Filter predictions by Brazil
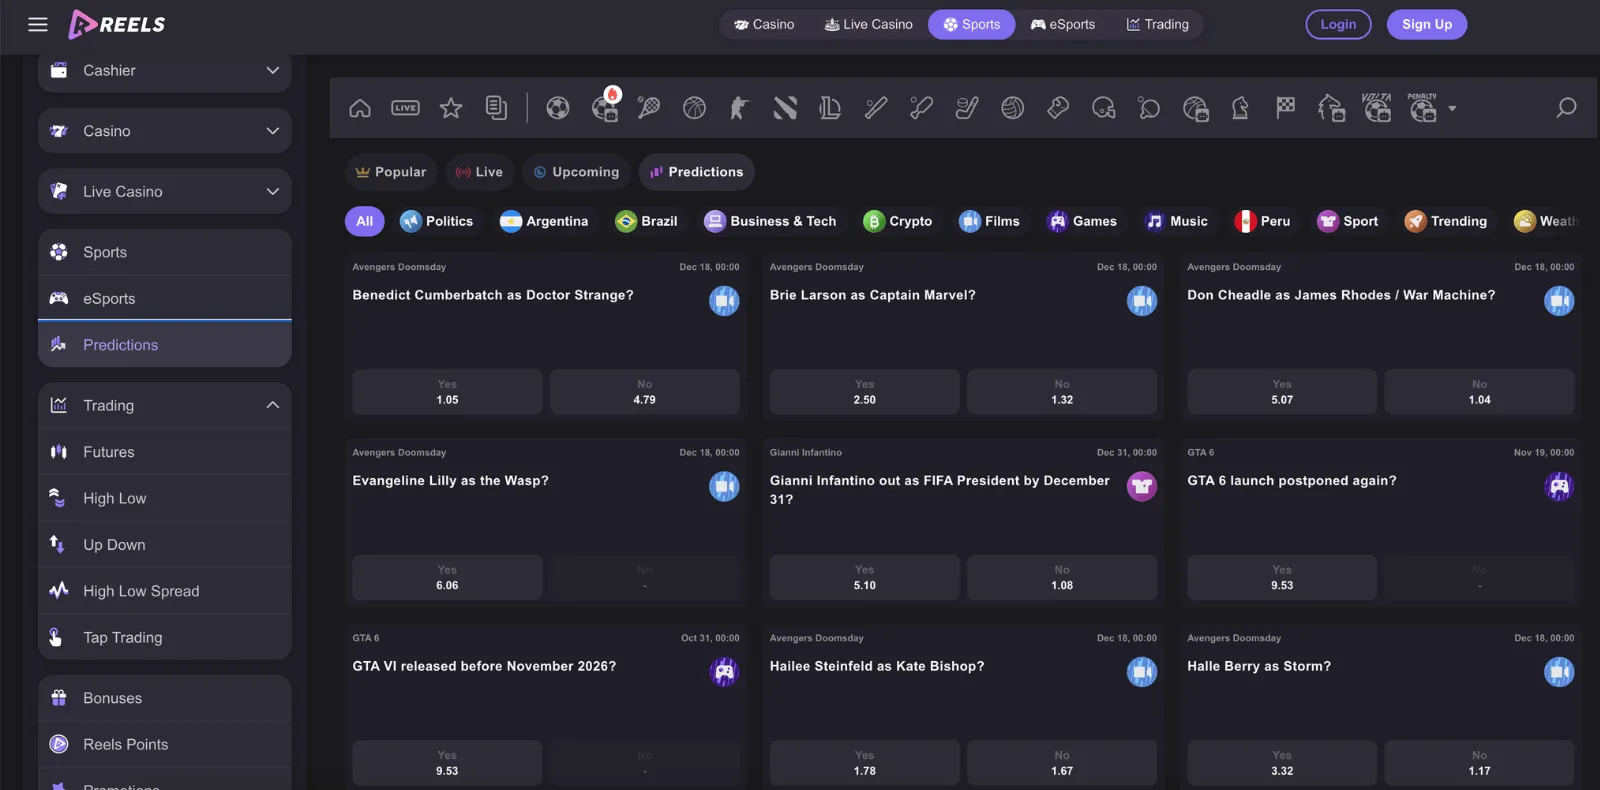 [647, 221]
